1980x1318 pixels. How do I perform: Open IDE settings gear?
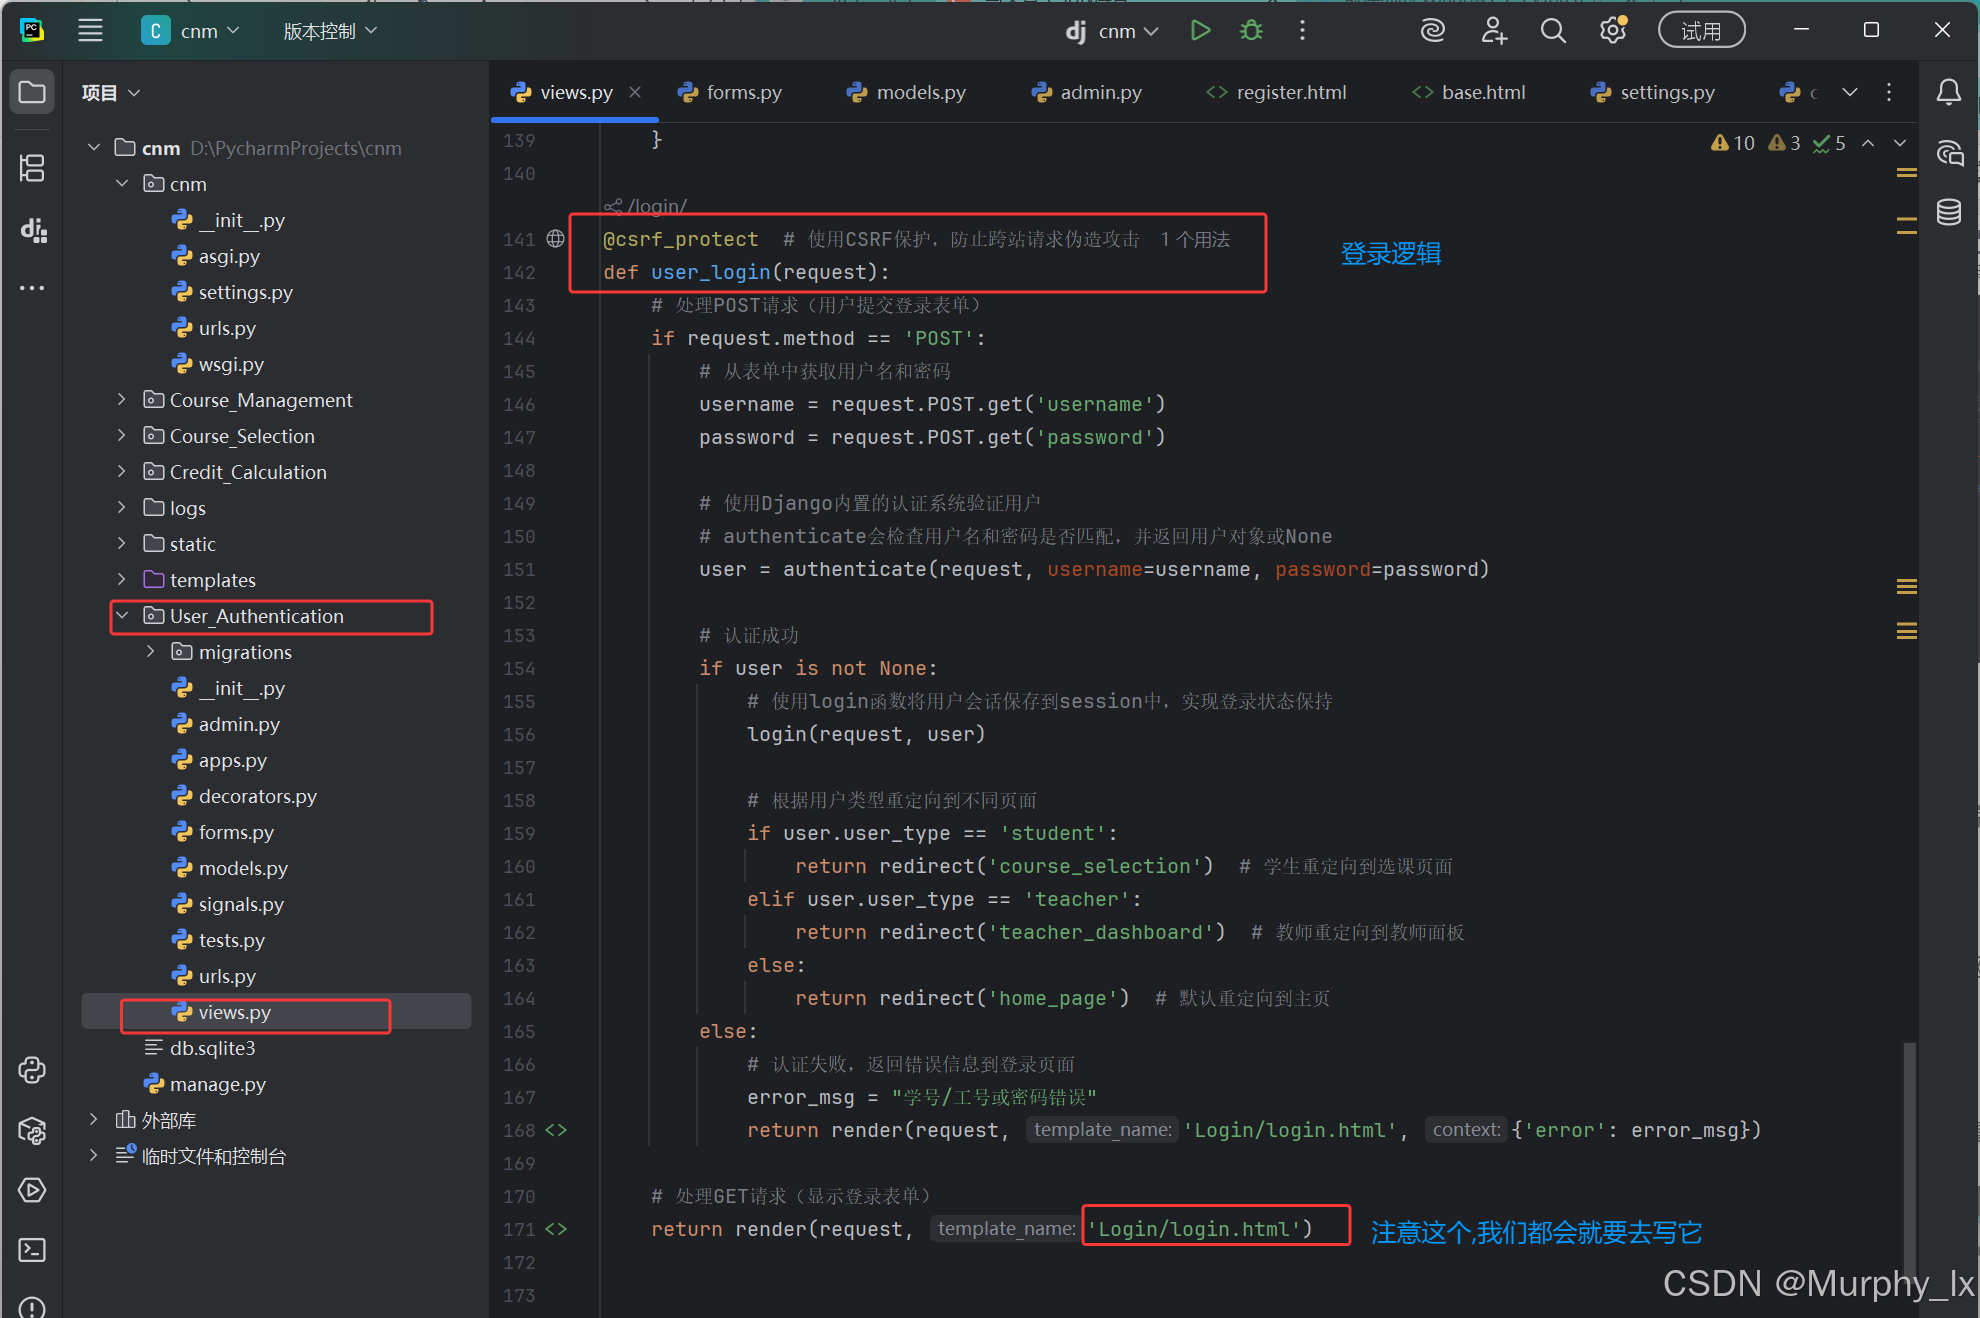click(1613, 31)
